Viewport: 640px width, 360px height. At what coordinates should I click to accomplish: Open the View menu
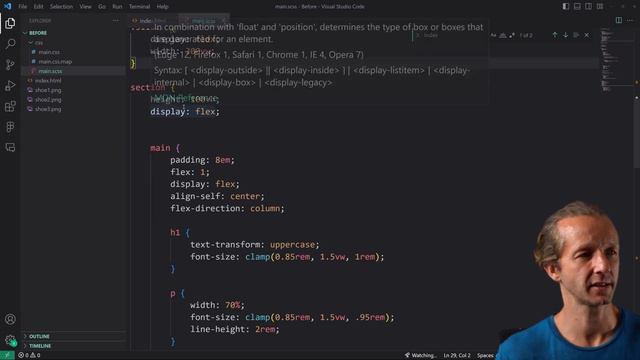[x=85, y=7]
